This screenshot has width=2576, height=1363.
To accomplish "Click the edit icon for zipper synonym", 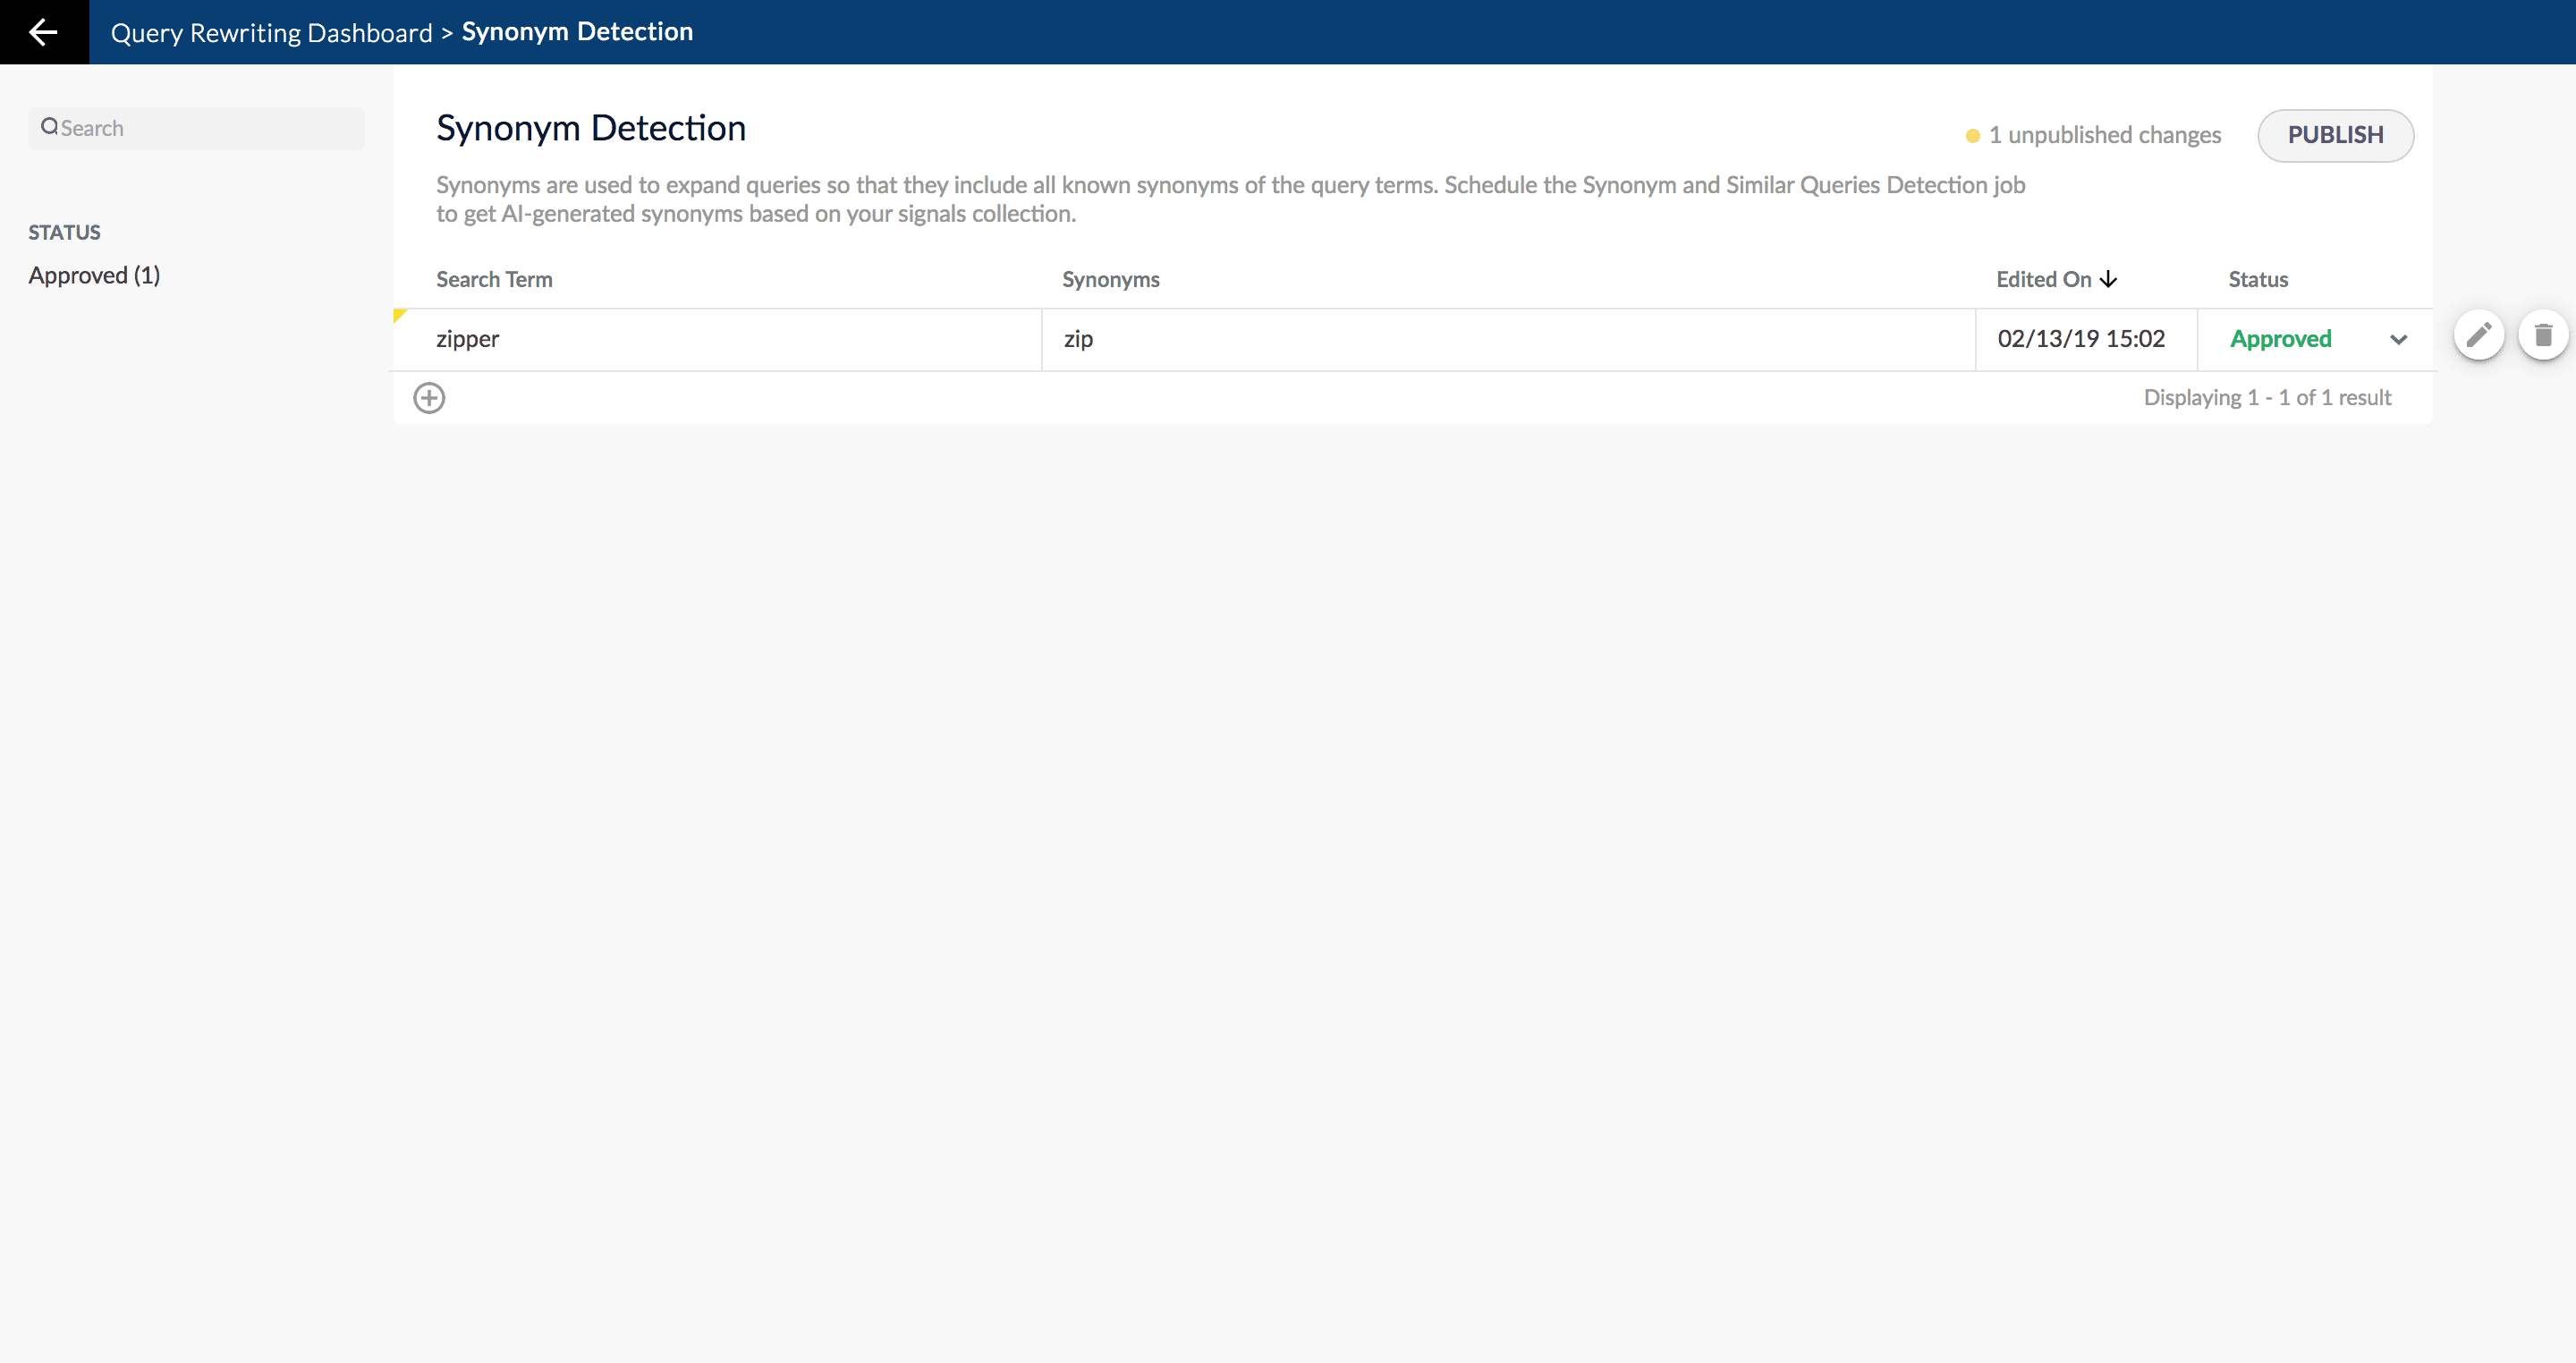I will (x=2478, y=335).
